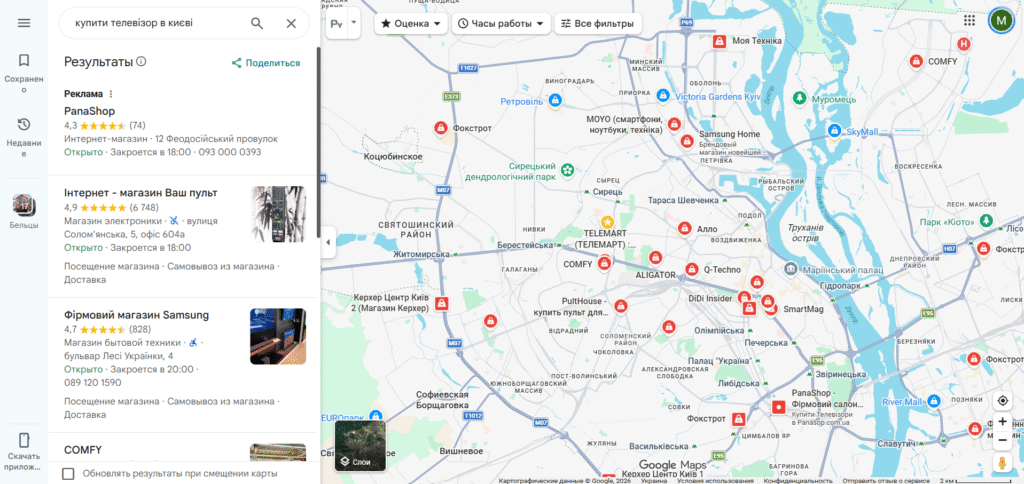Screen dimensions: 1024x484
Task: Click the Samsung Home store pin
Action: click(x=686, y=140)
